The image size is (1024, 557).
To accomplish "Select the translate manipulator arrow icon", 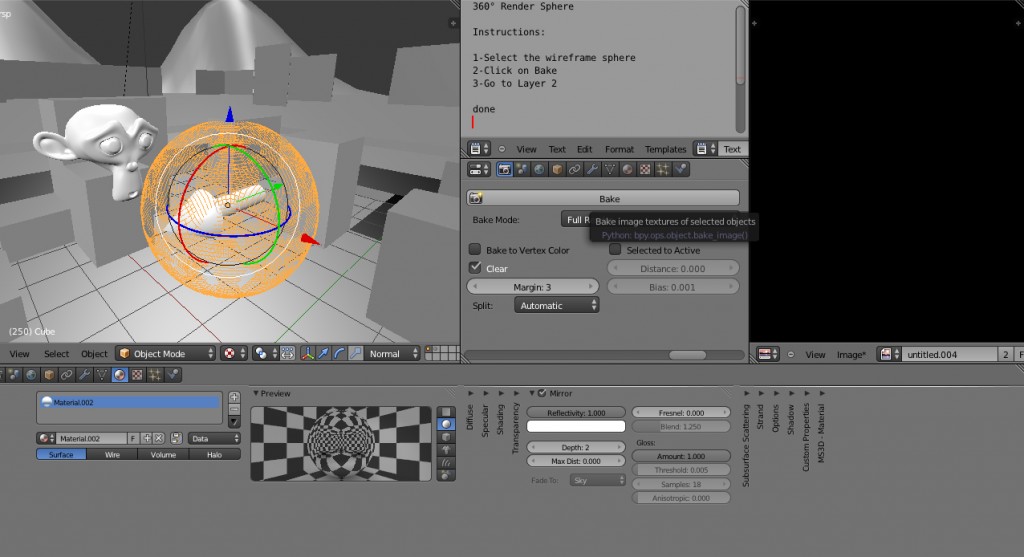I will (x=323, y=354).
